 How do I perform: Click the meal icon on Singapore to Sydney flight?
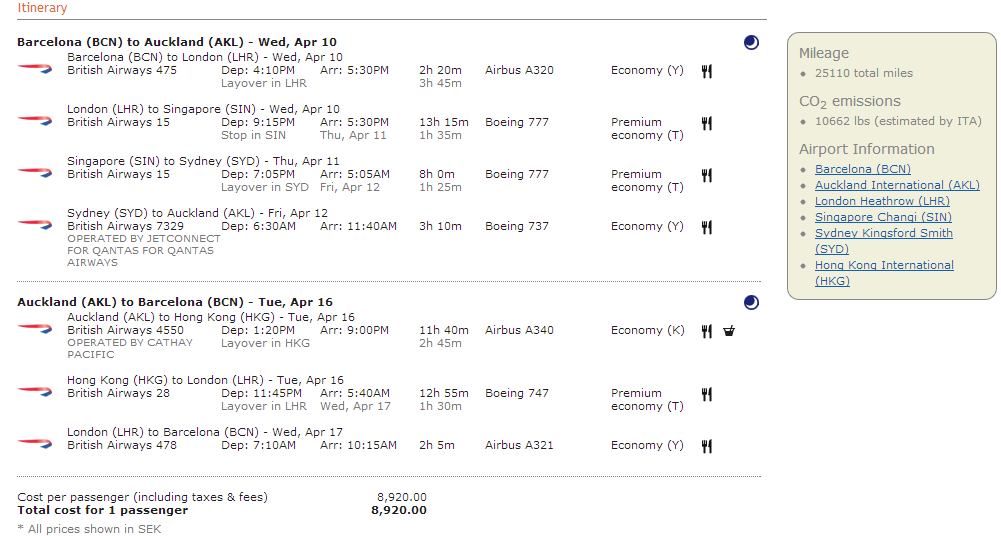pos(707,175)
